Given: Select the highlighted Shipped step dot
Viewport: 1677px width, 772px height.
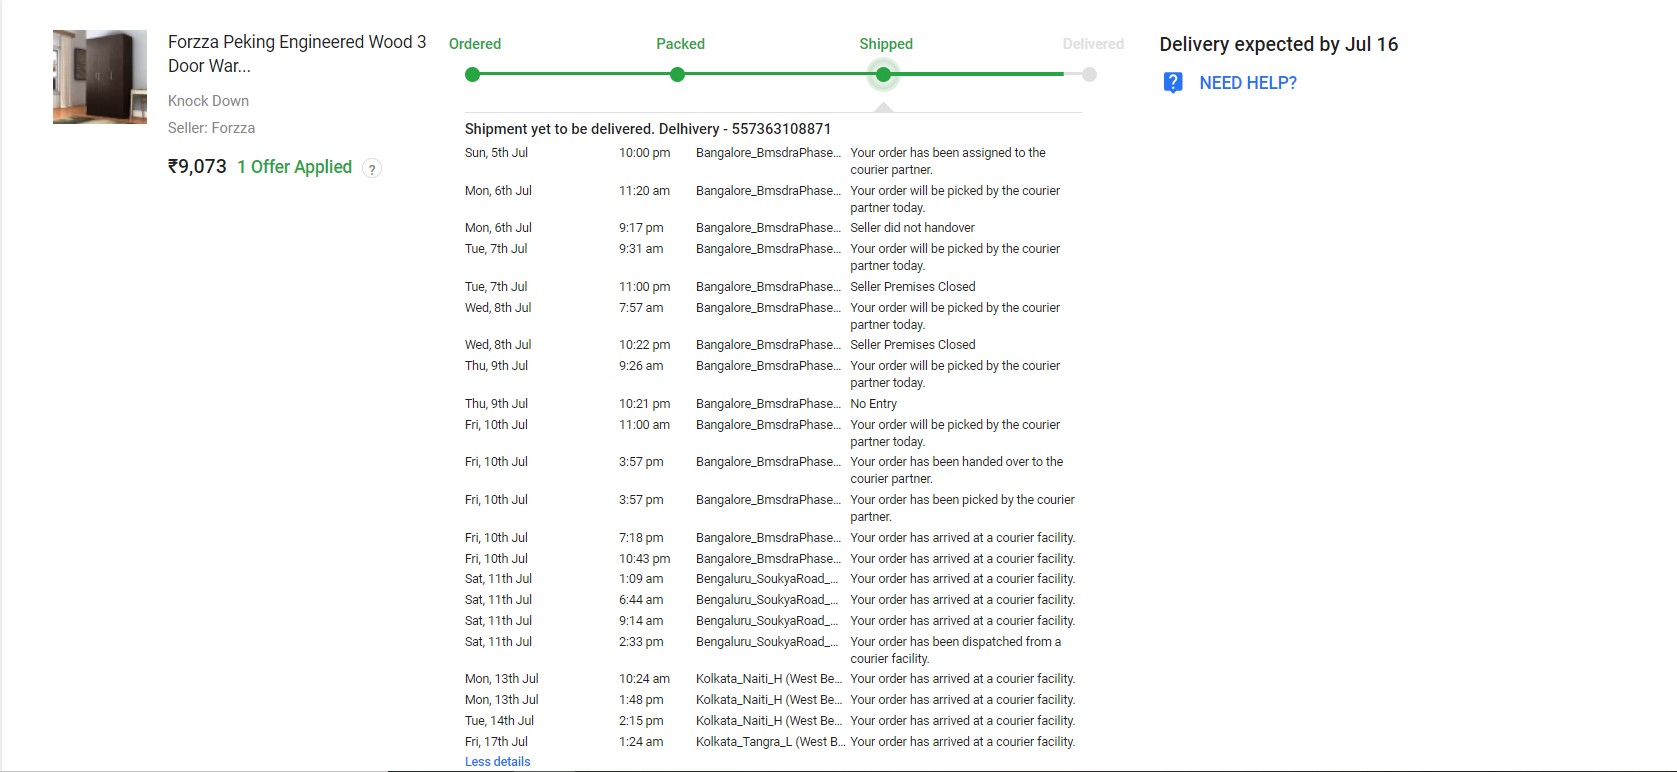Looking at the screenshot, I should click(x=883, y=75).
